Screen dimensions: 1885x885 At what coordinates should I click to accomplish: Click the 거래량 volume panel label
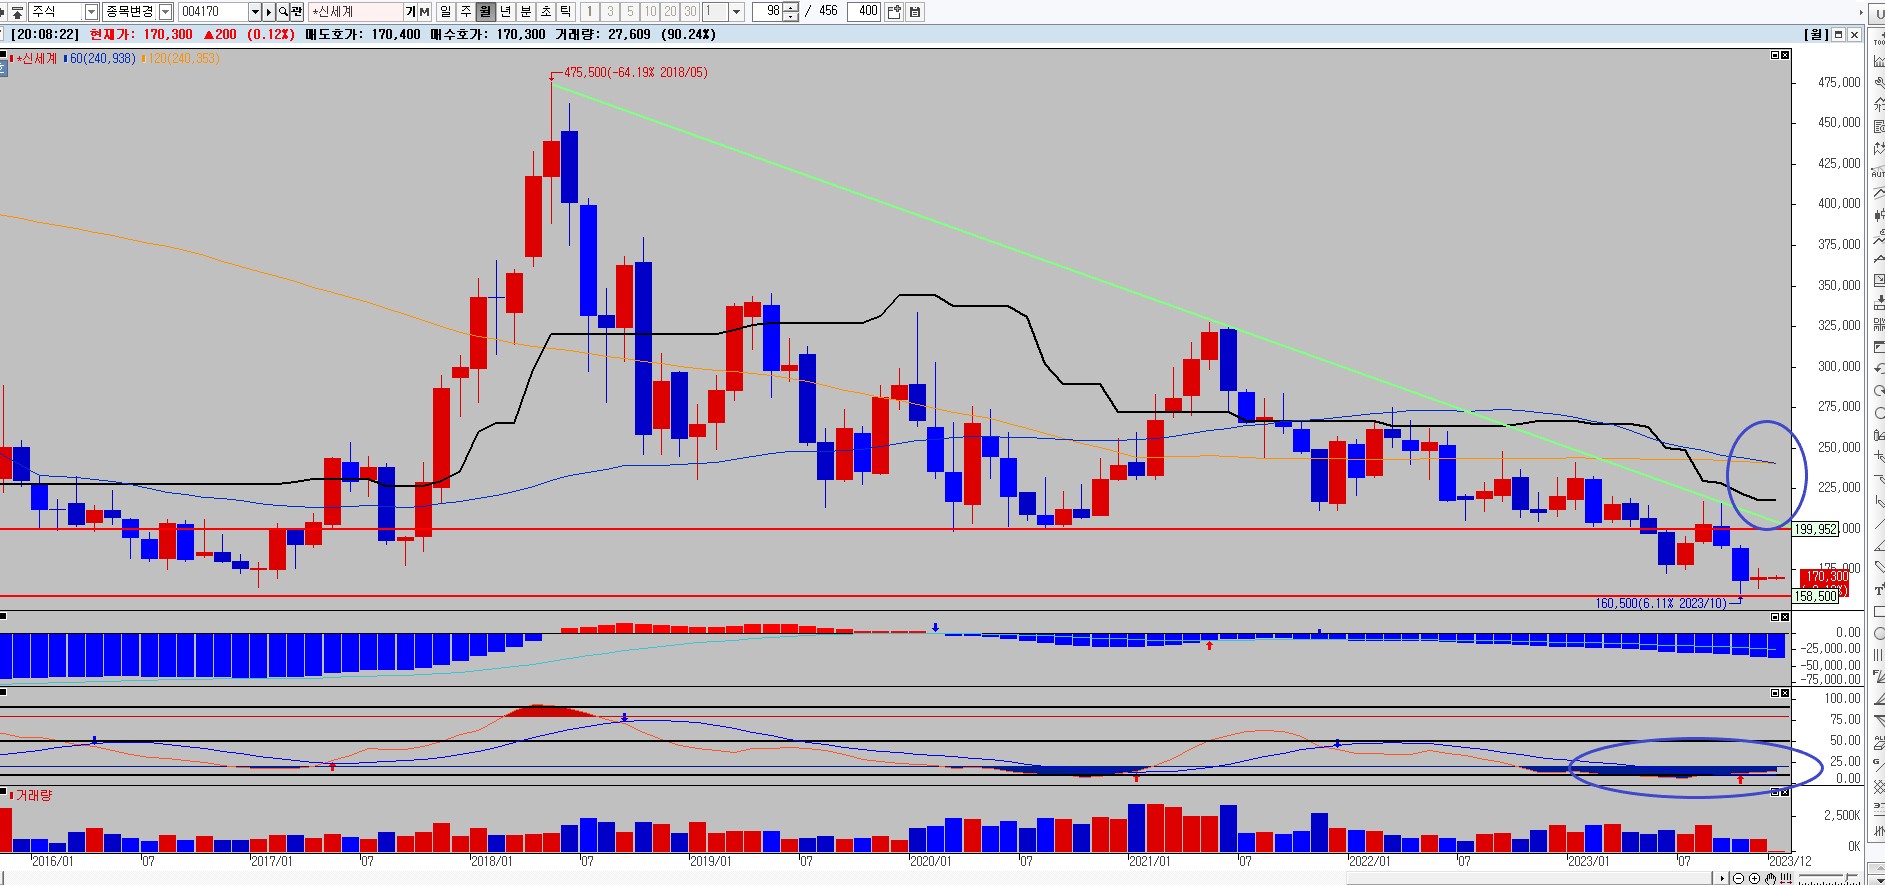[34, 795]
